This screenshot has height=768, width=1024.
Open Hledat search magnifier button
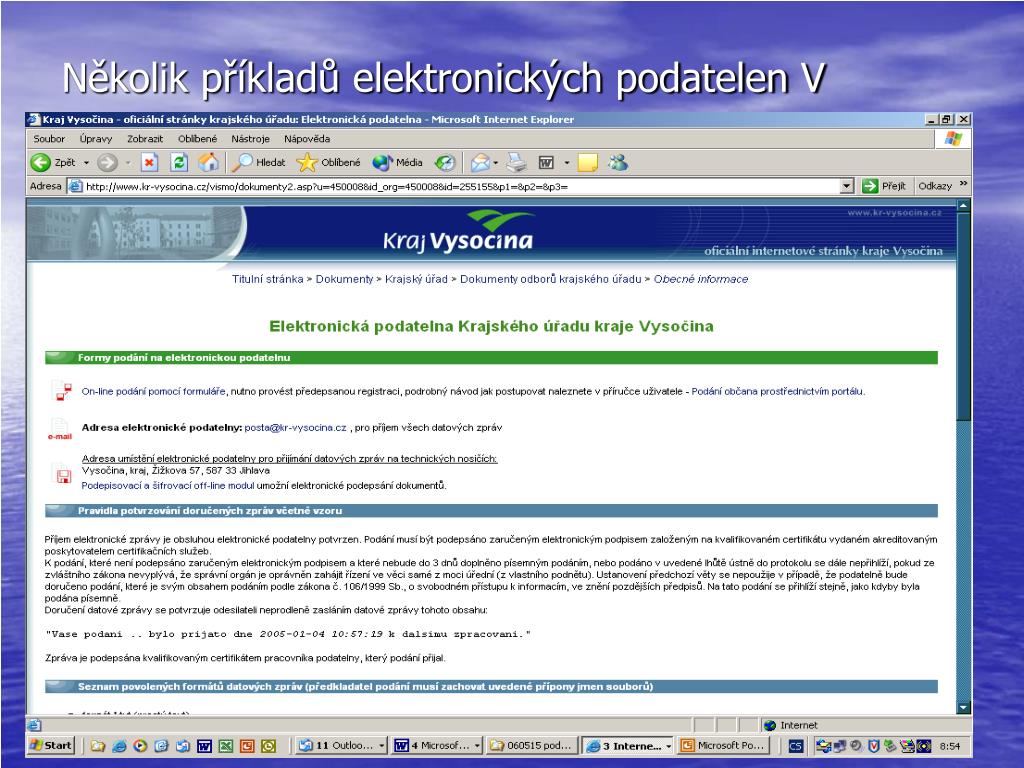(259, 163)
